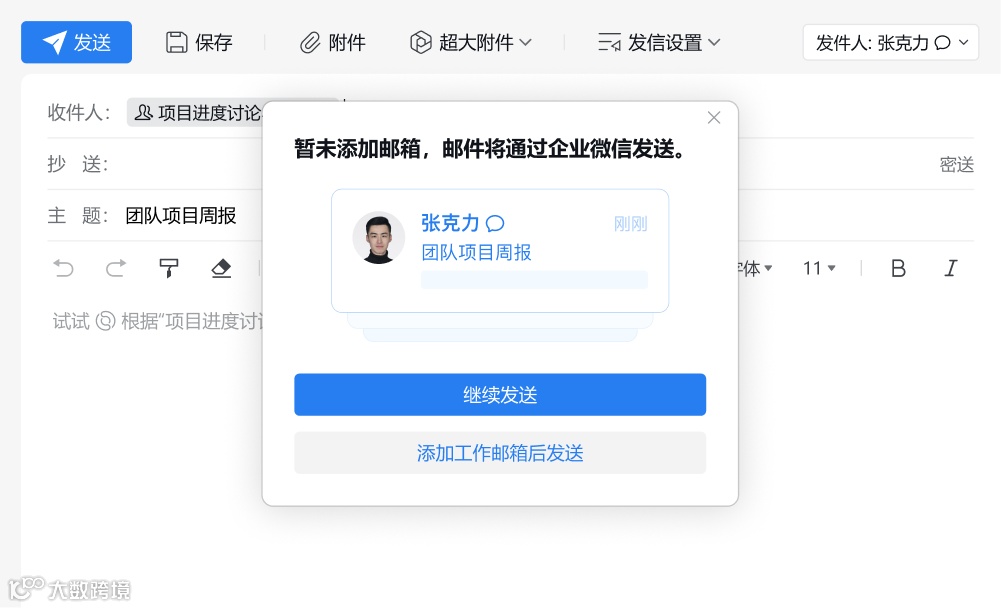Click 团队项目周报 text in preview card
The width and height of the screenshot is (1001, 608).
click(476, 252)
